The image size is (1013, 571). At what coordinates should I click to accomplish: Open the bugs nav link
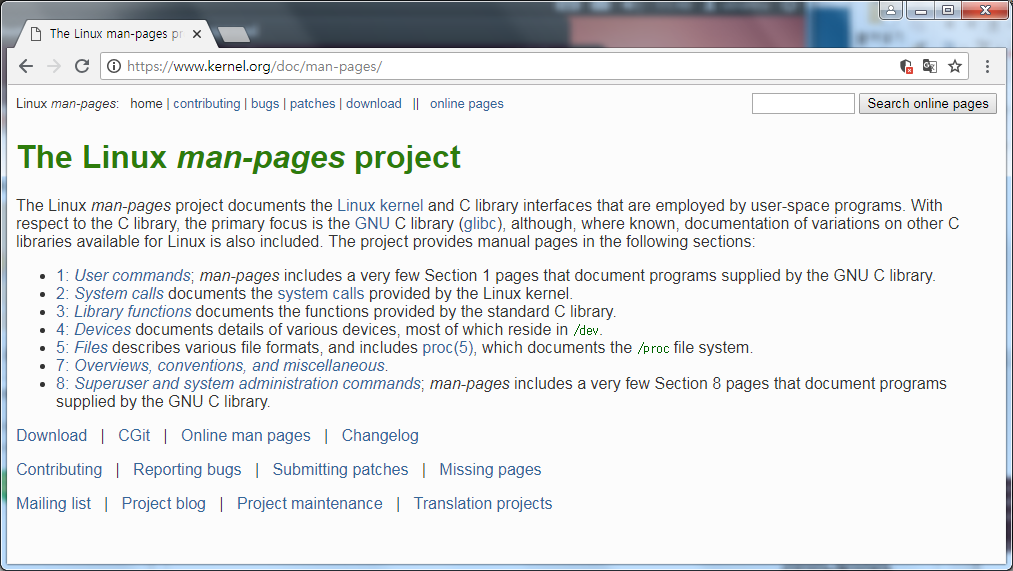pos(265,103)
